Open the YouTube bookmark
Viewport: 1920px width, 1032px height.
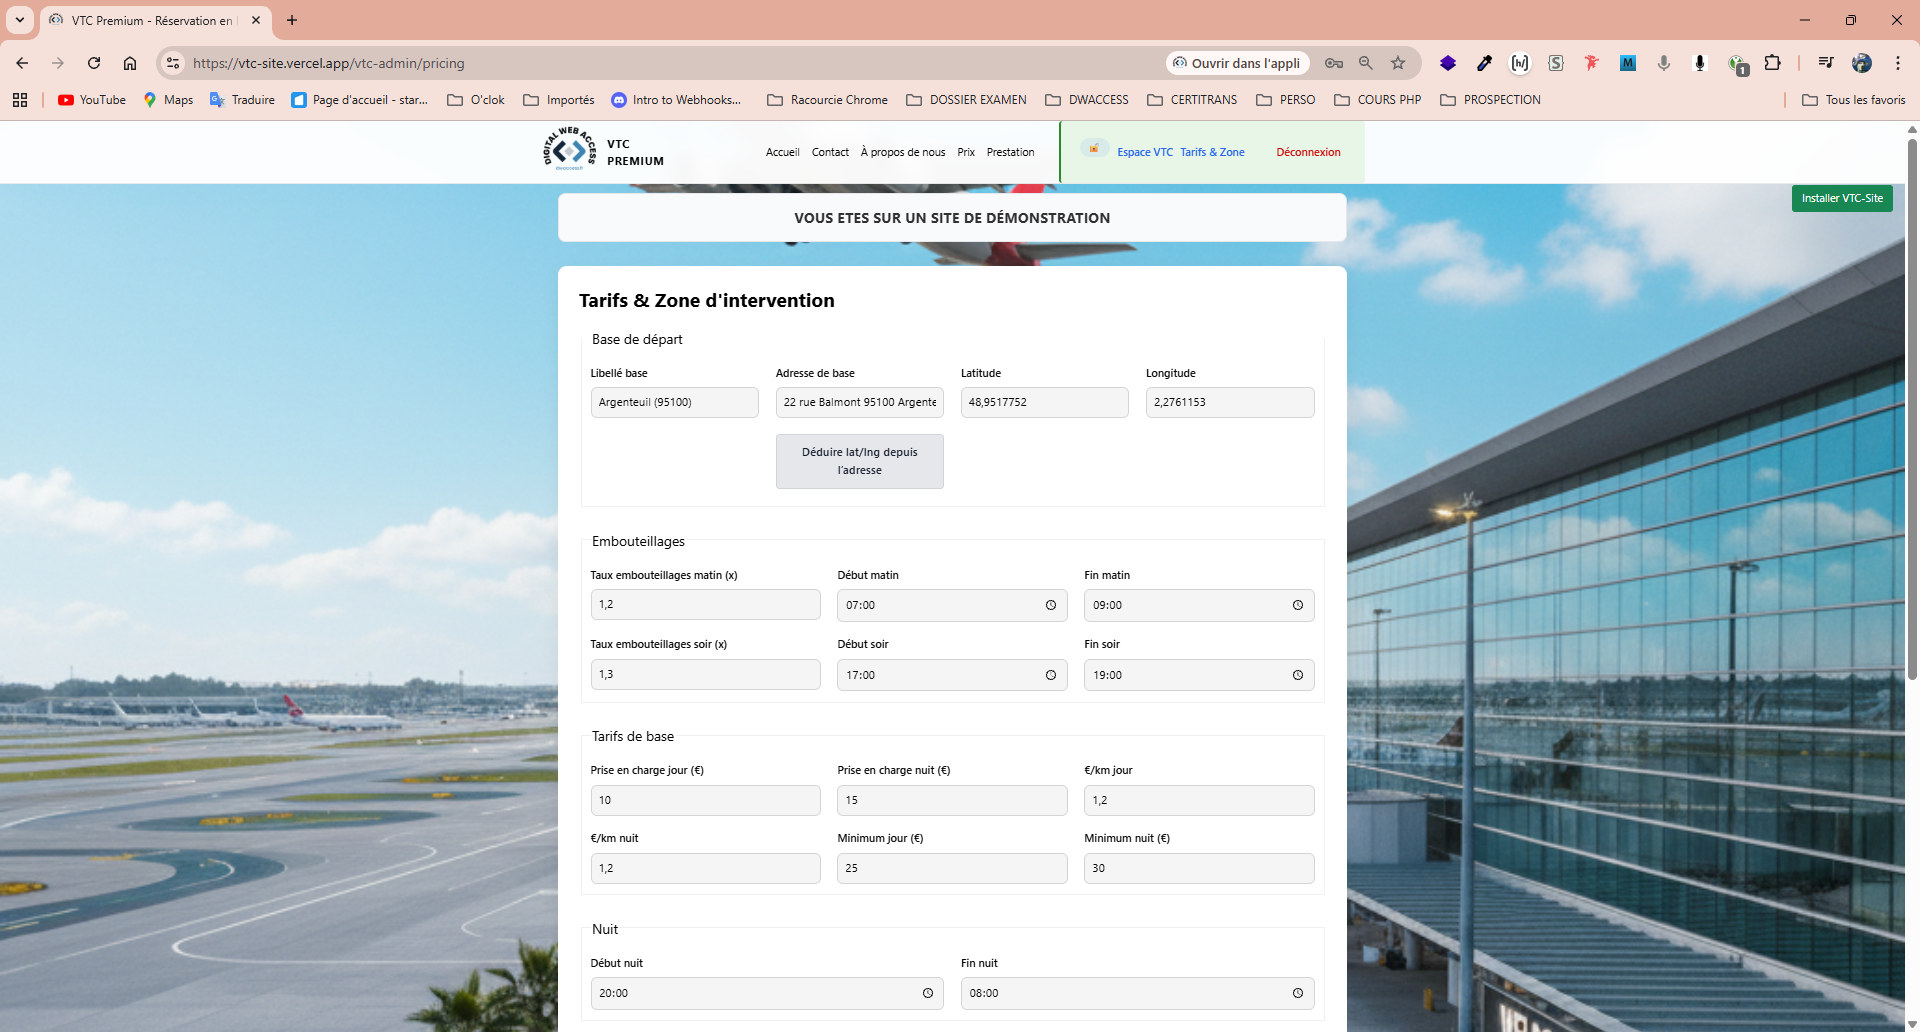click(92, 100)
